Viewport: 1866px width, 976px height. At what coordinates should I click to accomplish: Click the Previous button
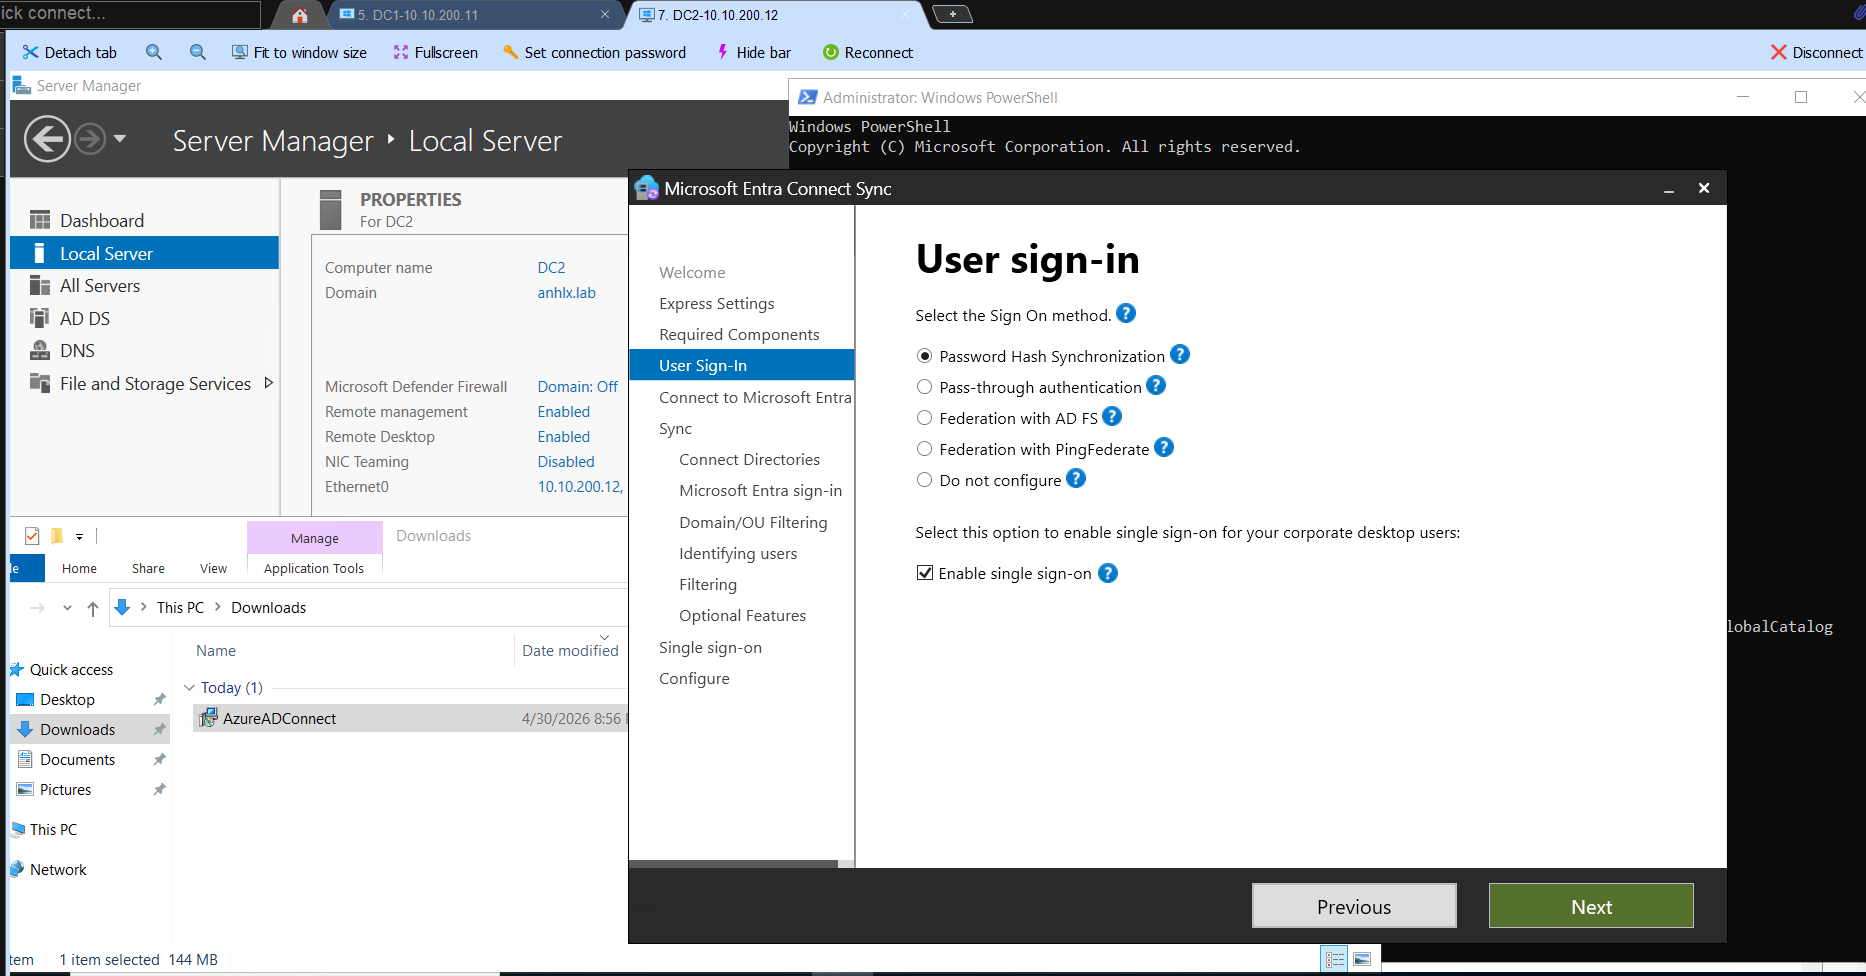click(1354, 906)
